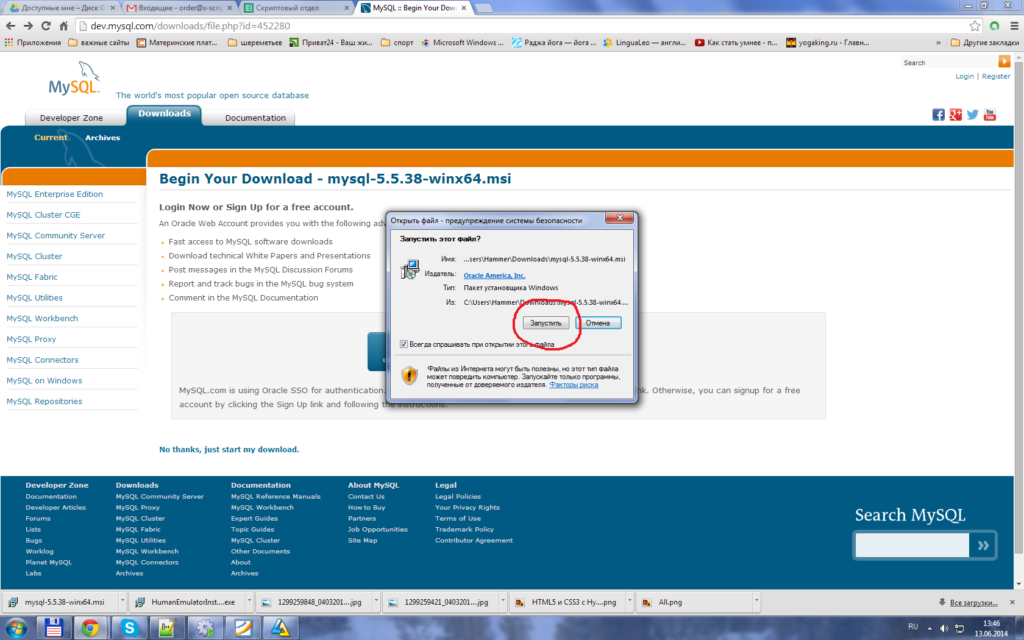Click the Запустить button in security dialog

coord(546,323)
